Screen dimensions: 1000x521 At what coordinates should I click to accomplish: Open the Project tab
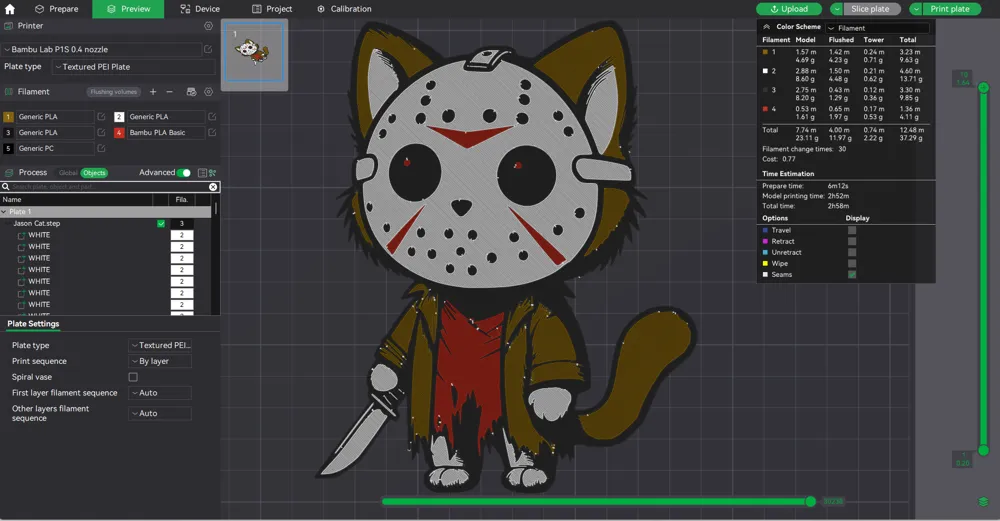(x=272, y=9)
